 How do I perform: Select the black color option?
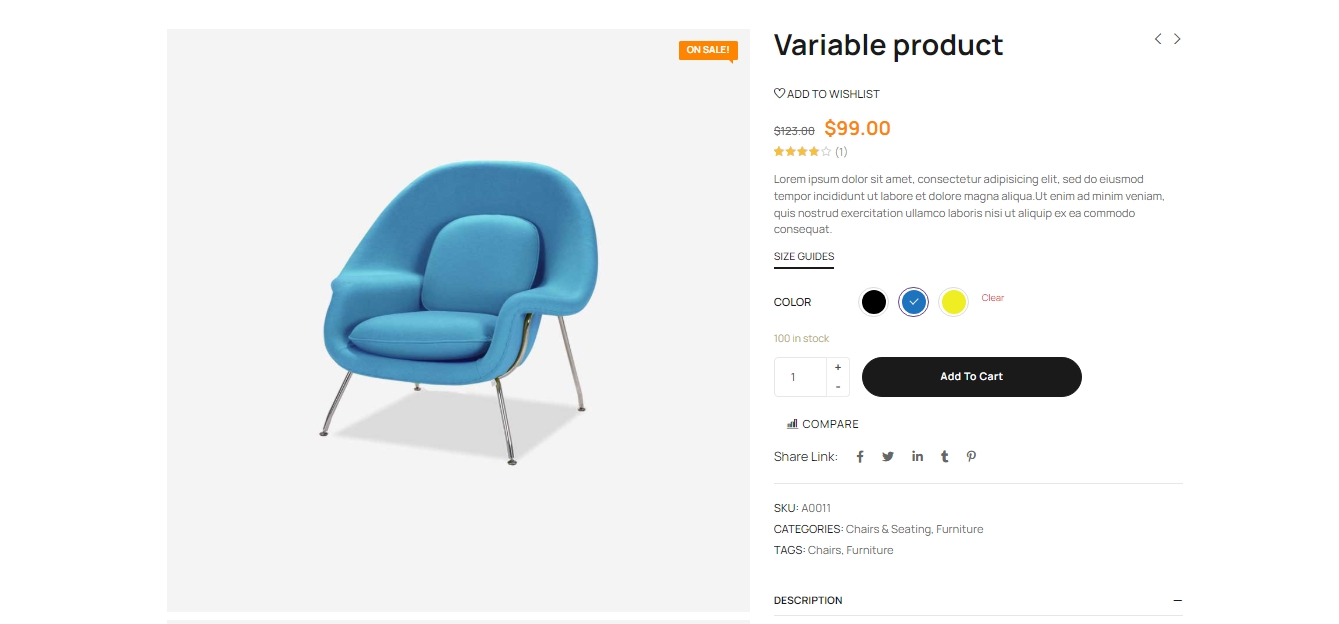[873, 301]
